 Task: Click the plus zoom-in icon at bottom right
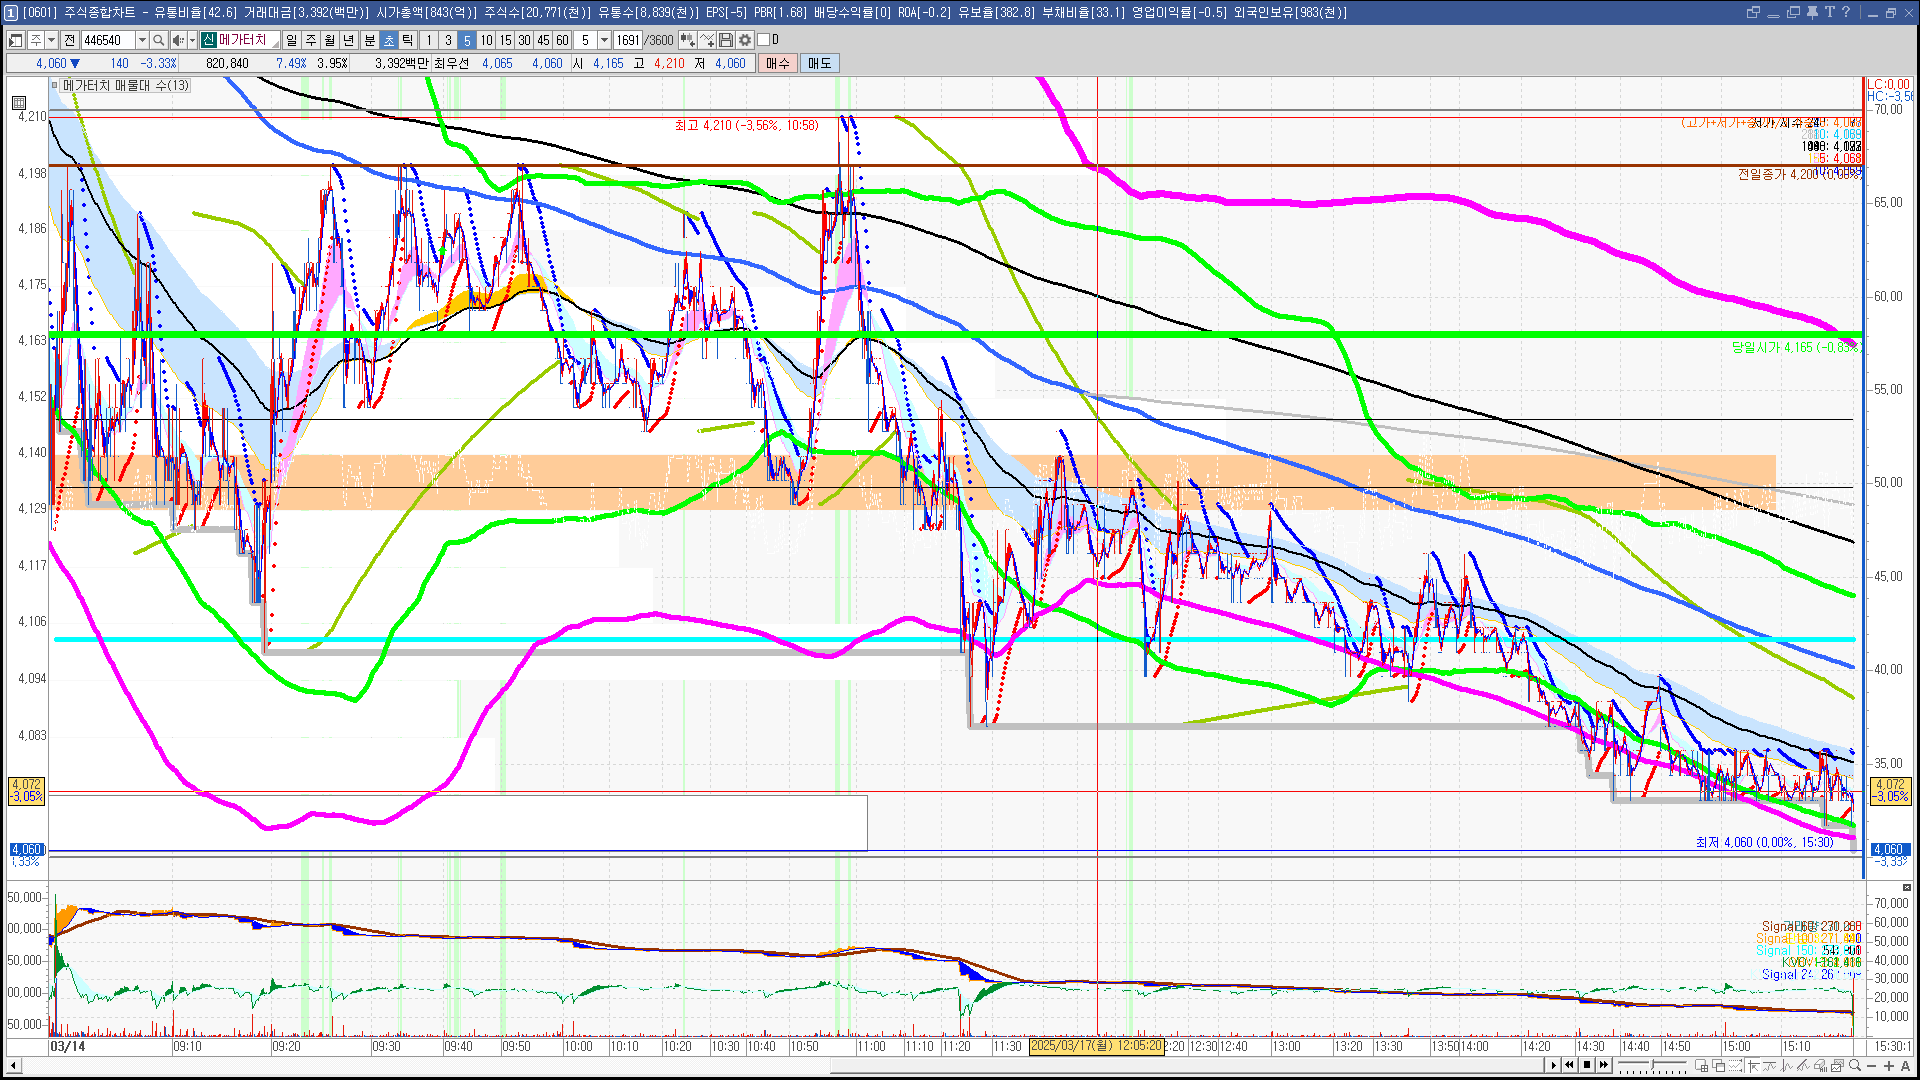(1889, 1065)
